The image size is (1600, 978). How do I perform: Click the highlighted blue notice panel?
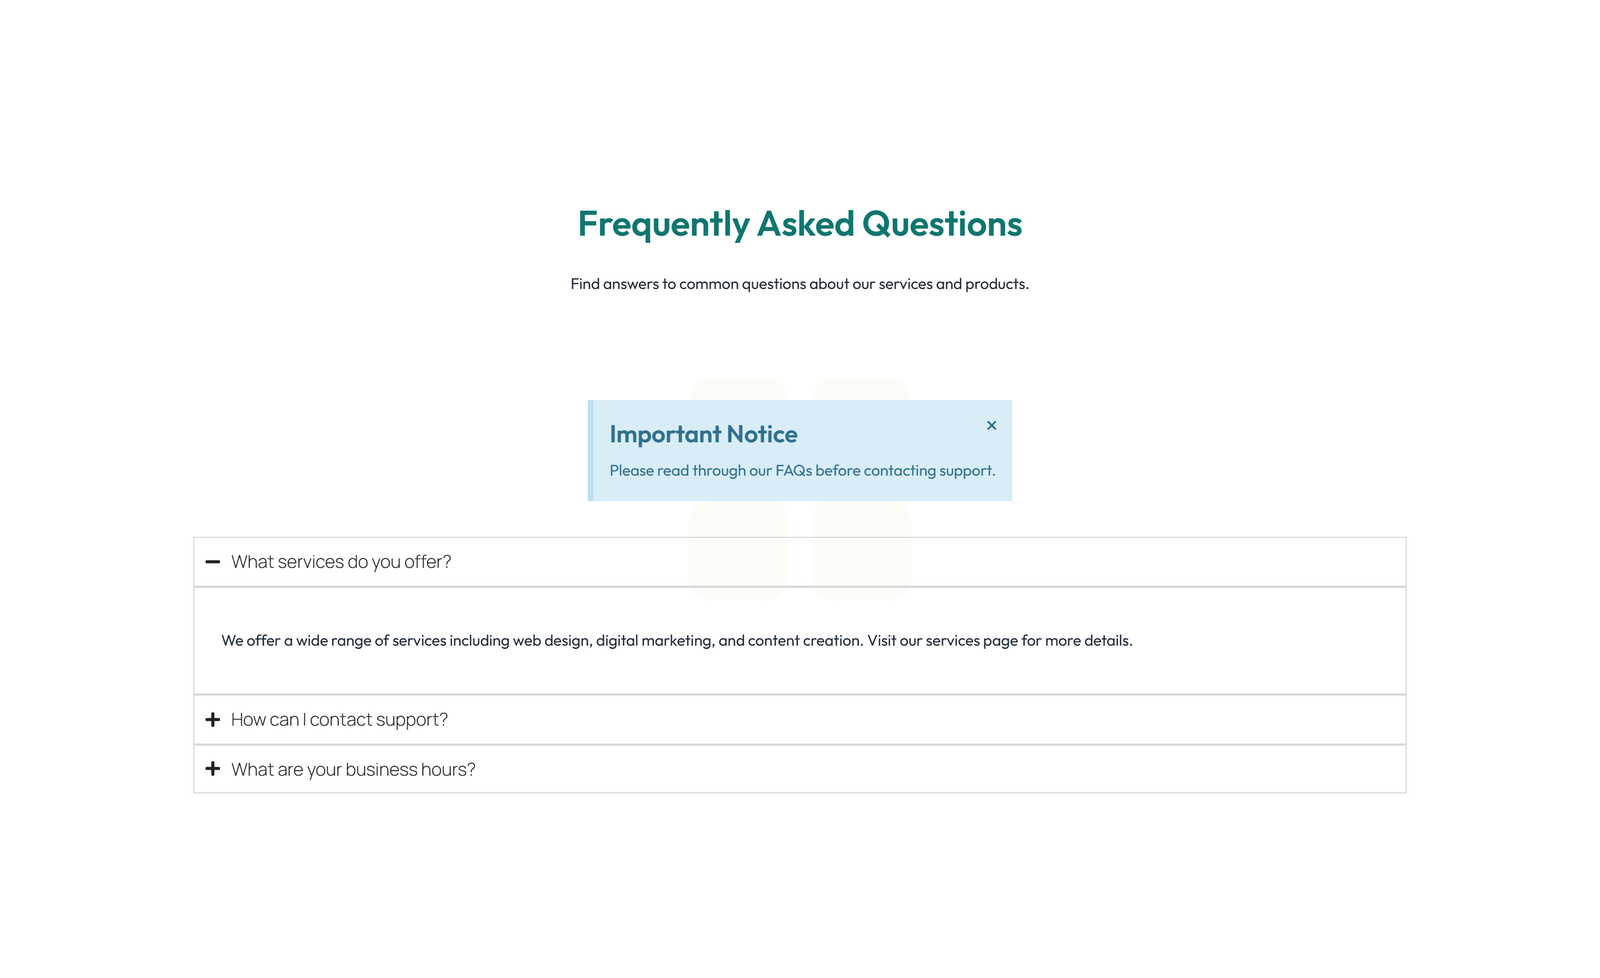click(799, 450)
